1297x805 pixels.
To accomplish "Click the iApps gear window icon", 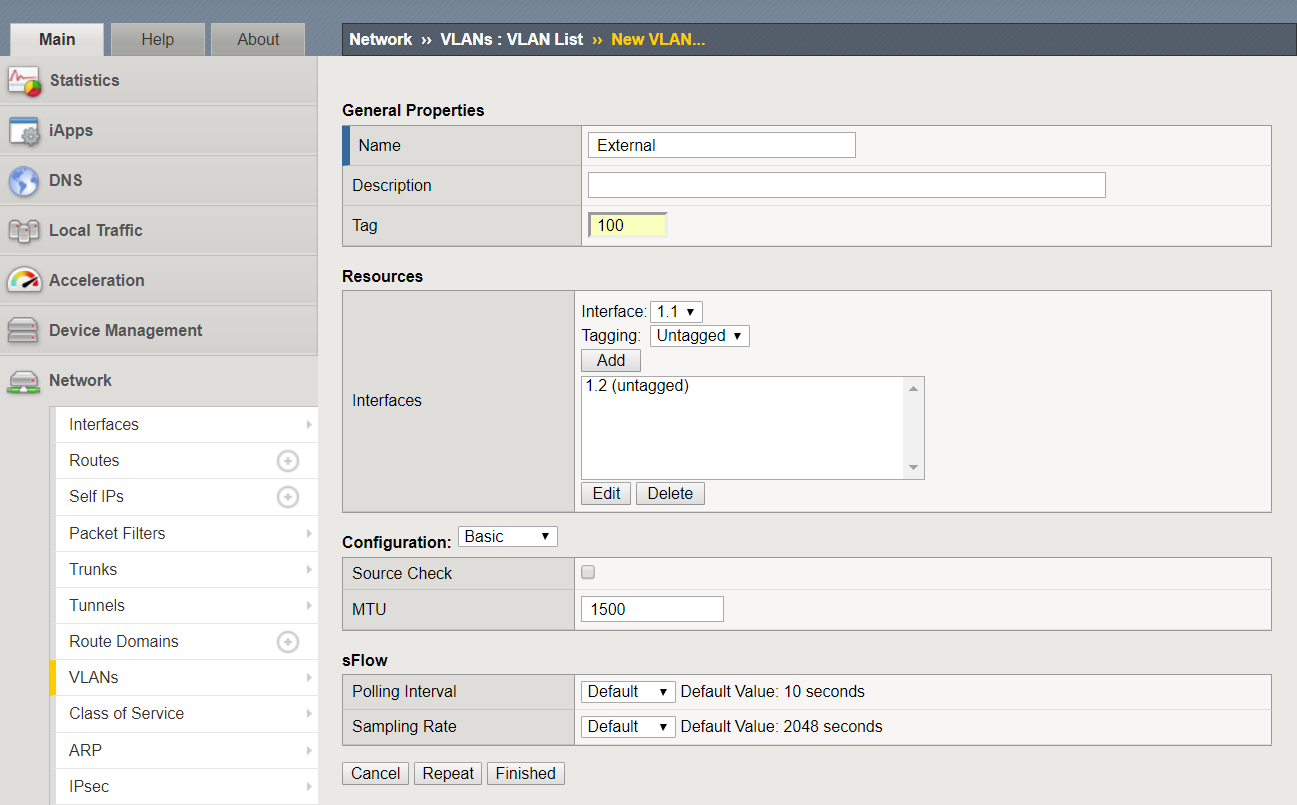I will click(24, 131).
